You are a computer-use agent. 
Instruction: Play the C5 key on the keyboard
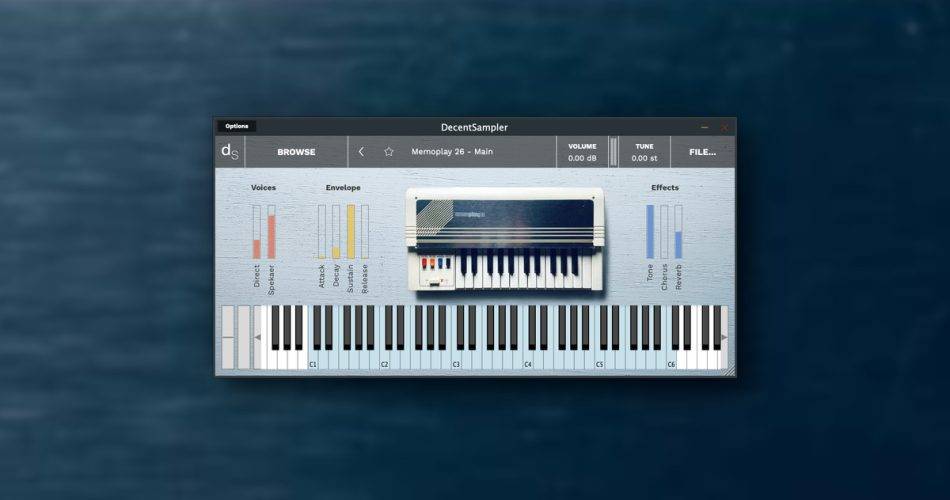[x=599, y=360]
